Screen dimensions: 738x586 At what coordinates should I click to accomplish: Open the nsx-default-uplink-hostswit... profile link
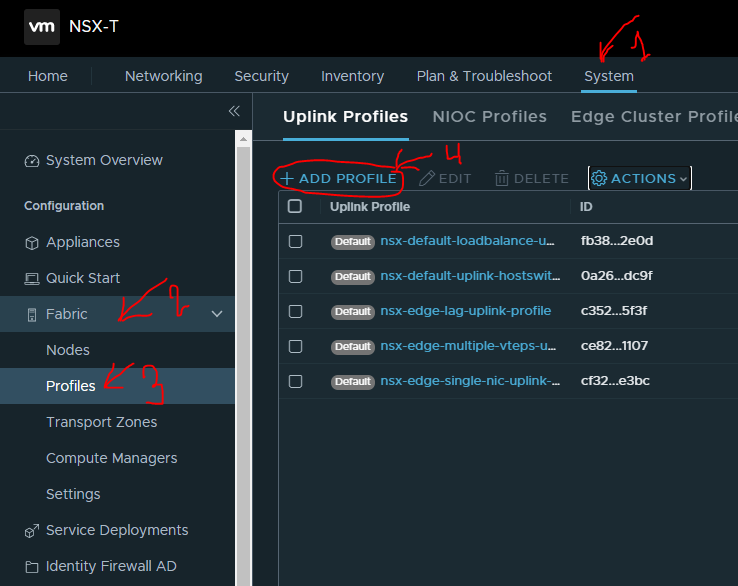point(470,275)
